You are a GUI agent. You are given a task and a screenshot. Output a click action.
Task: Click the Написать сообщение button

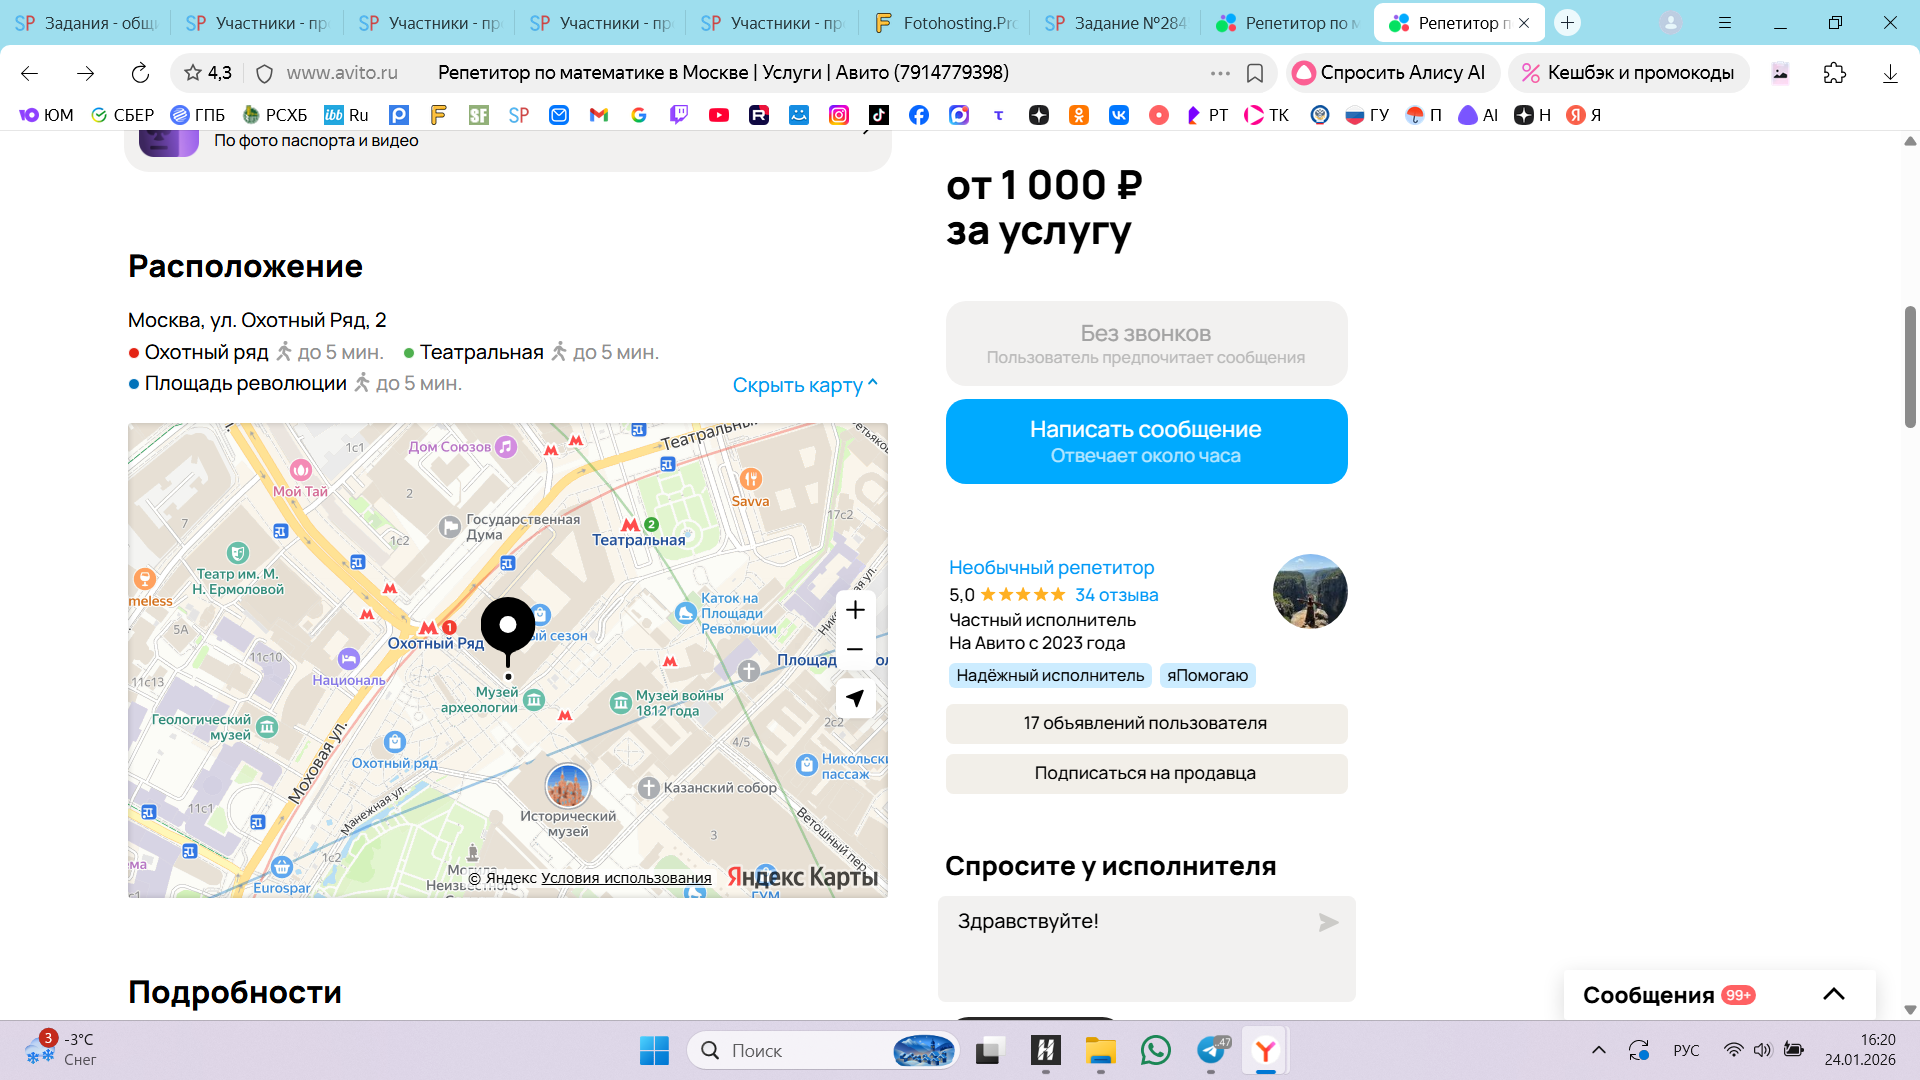pos(1146,441)
